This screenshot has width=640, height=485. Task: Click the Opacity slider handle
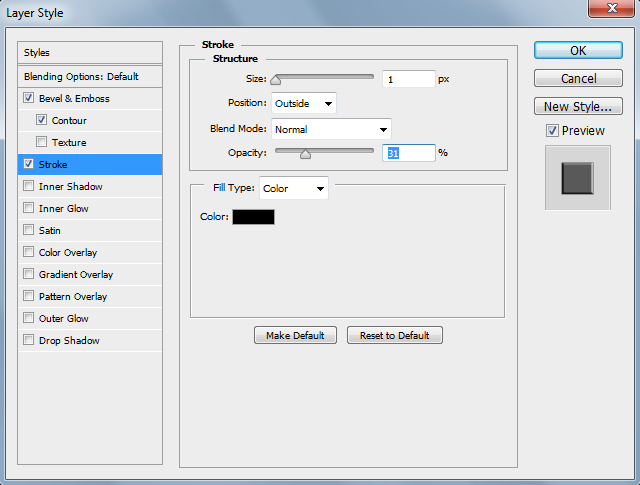[x=305, y=154]
